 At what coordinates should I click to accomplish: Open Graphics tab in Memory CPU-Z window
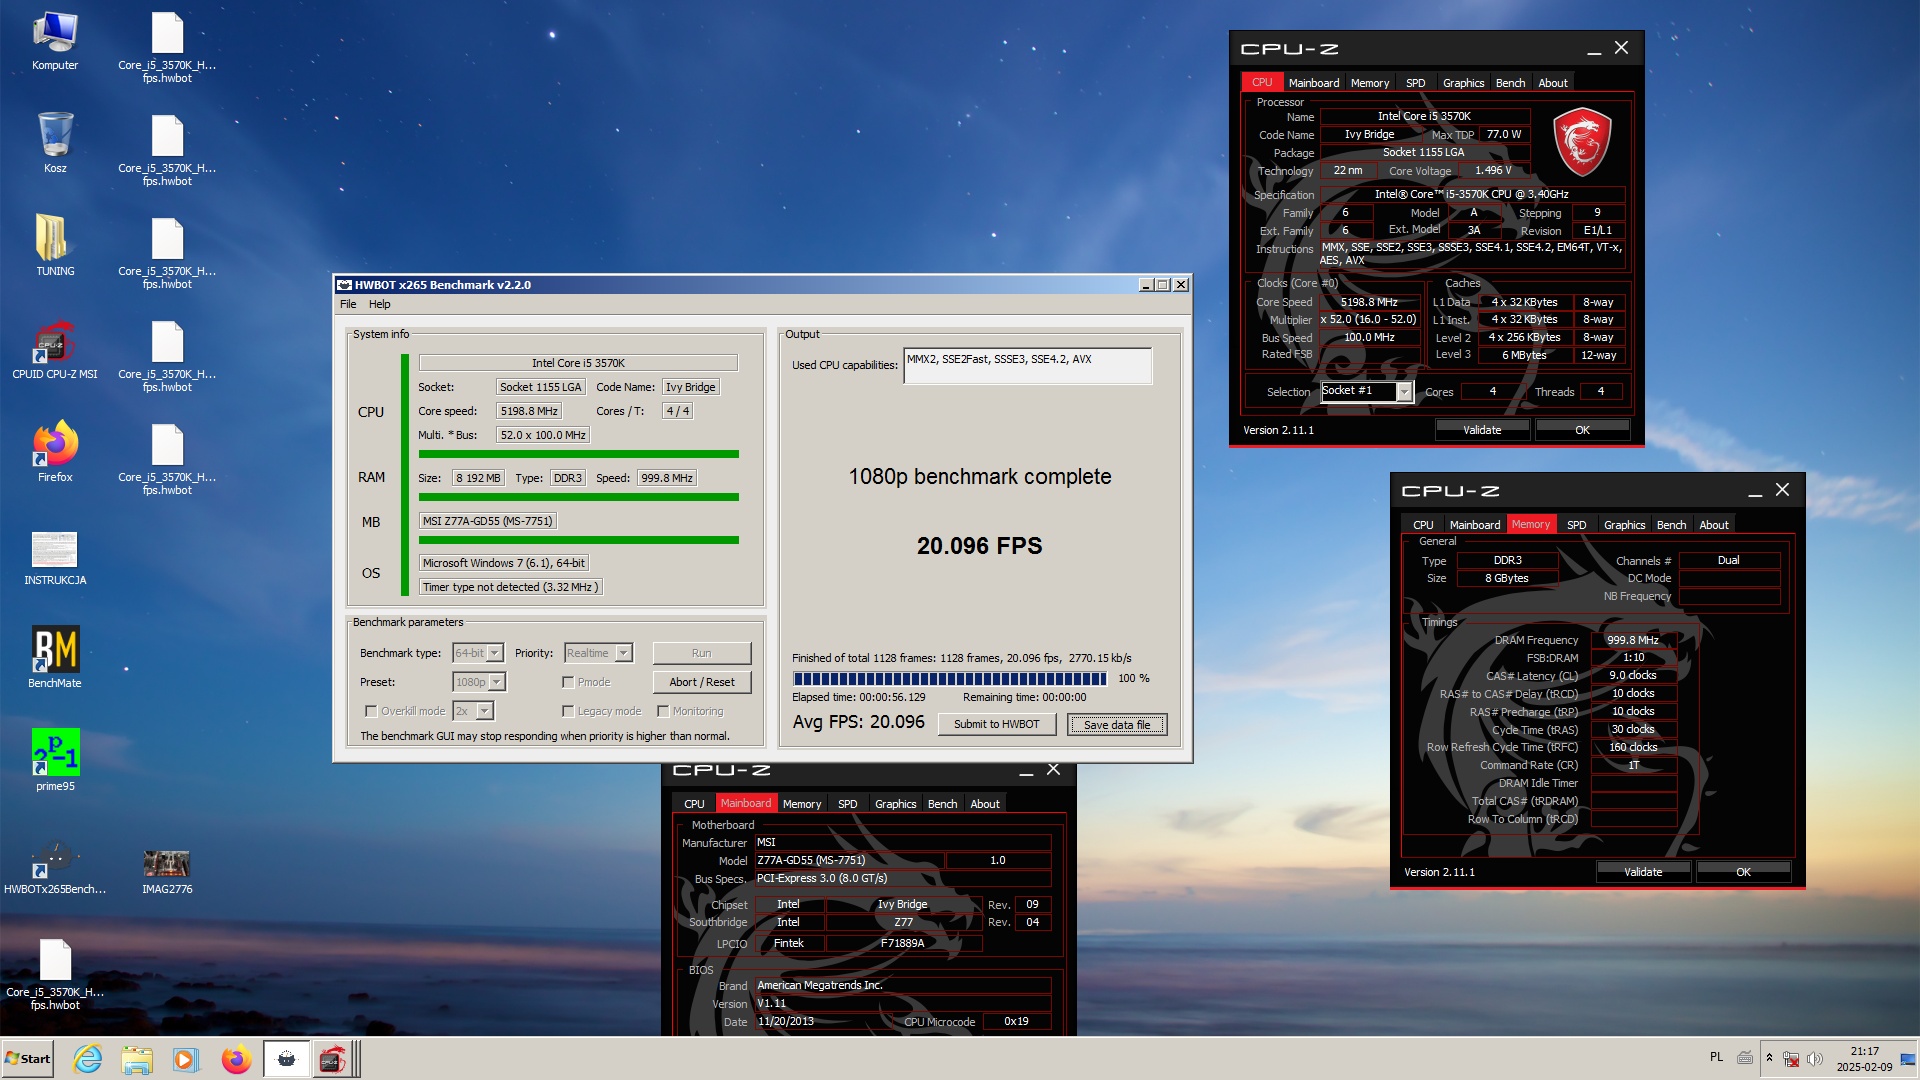click(x=1624, y=525)
